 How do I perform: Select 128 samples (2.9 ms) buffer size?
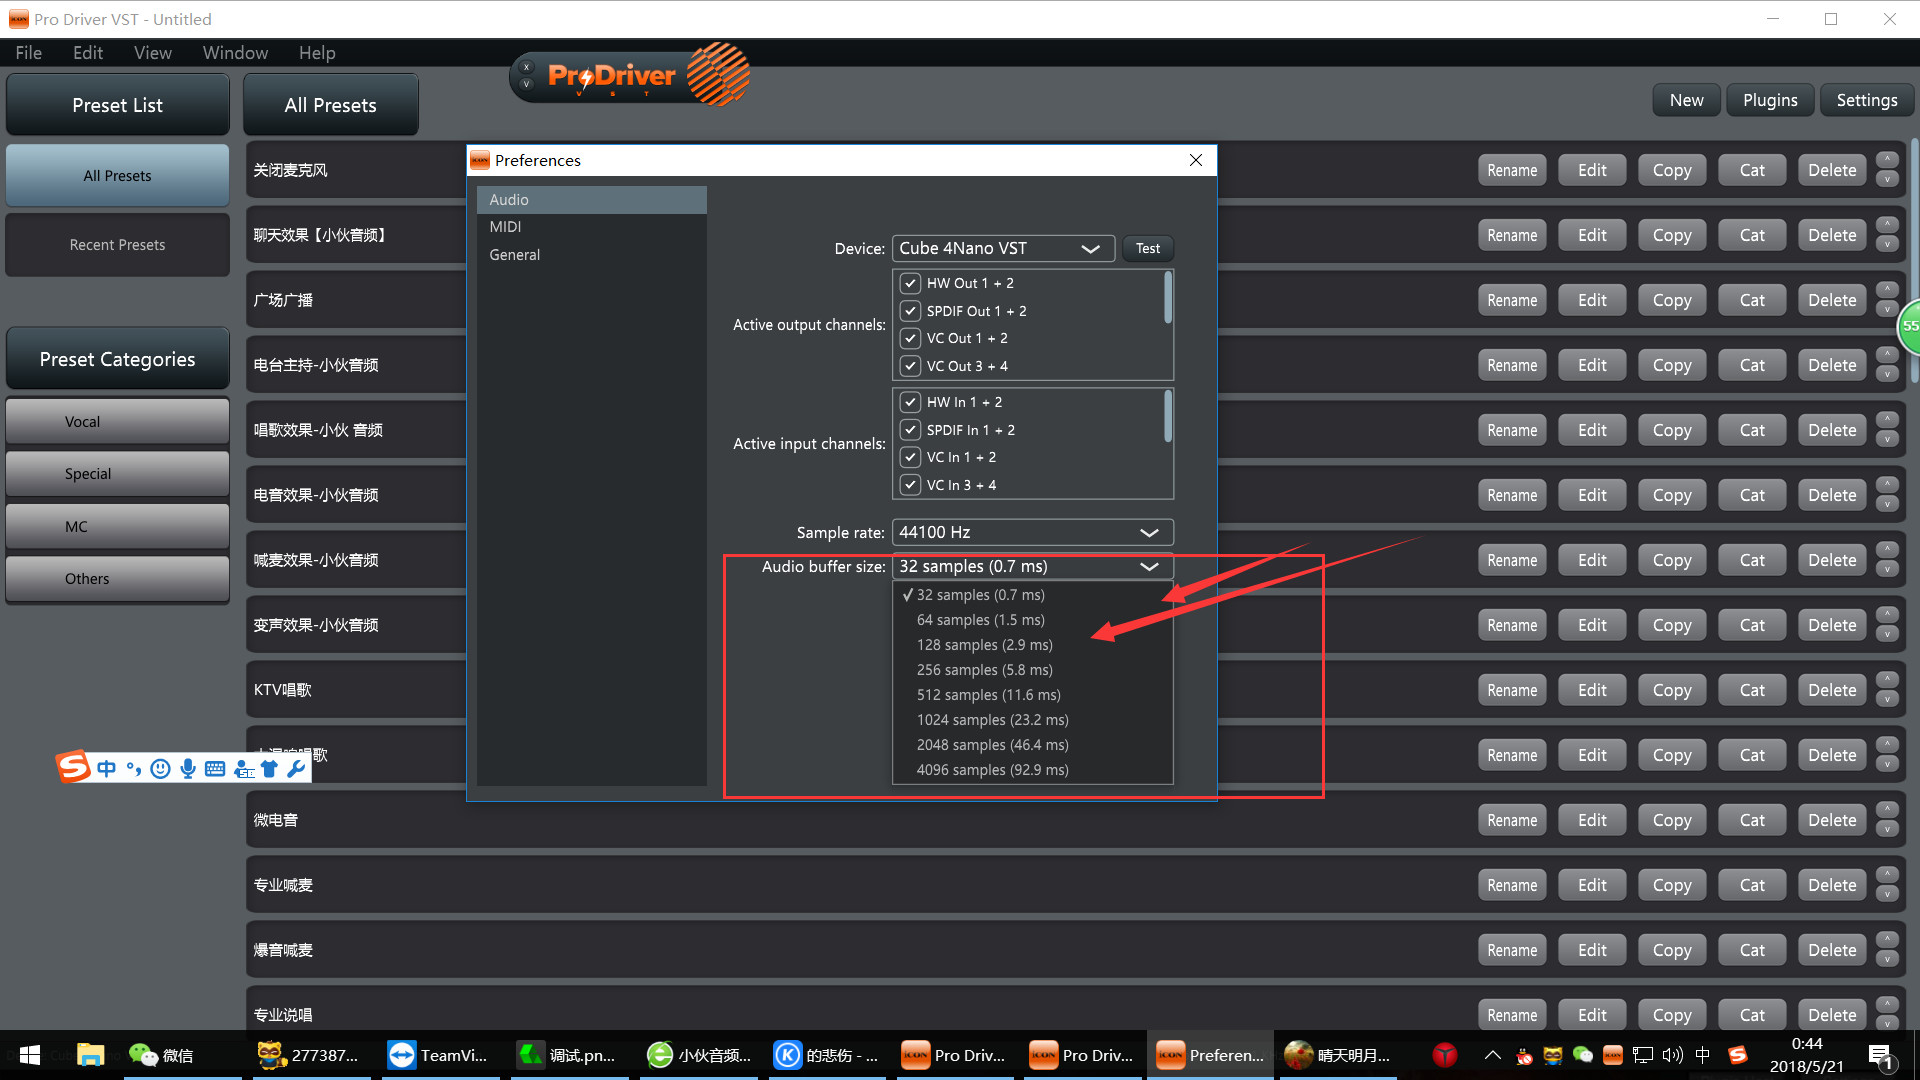pos(1032,645)
